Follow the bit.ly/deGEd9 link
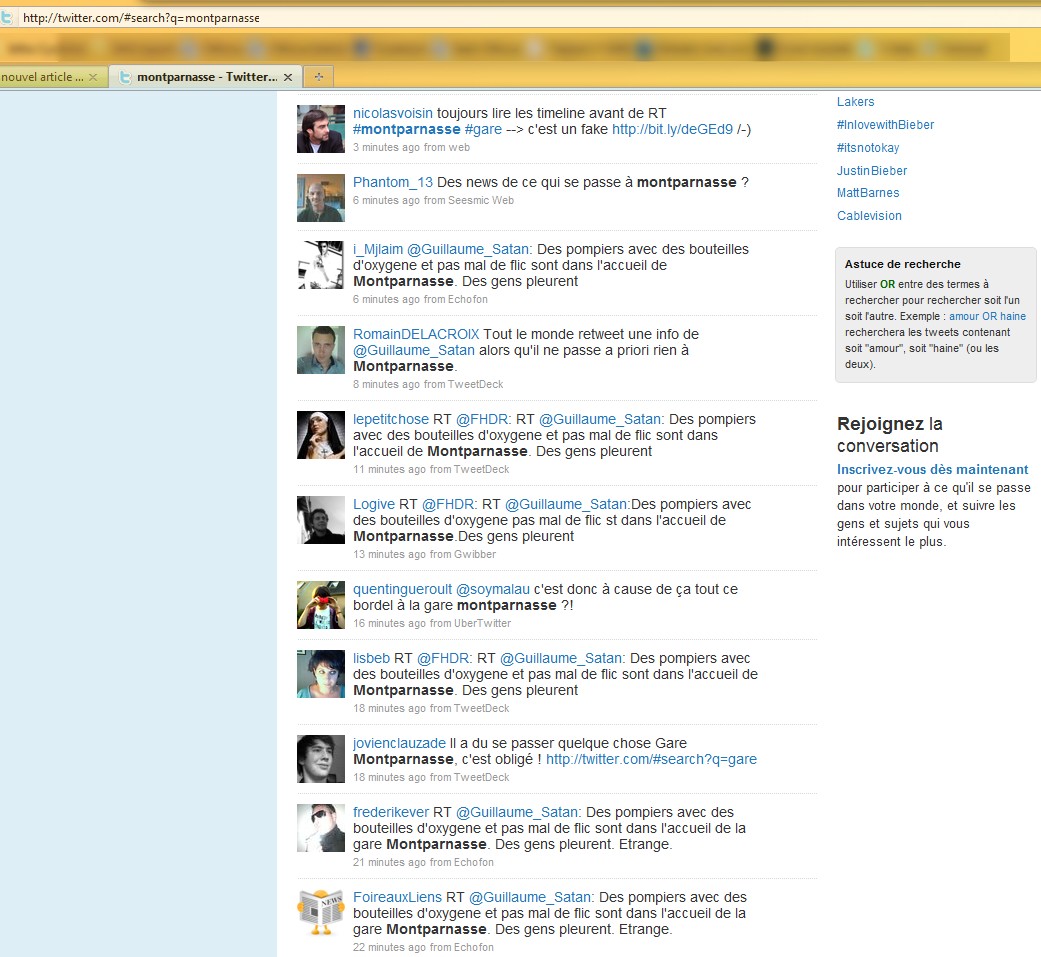 coord(673,130)
